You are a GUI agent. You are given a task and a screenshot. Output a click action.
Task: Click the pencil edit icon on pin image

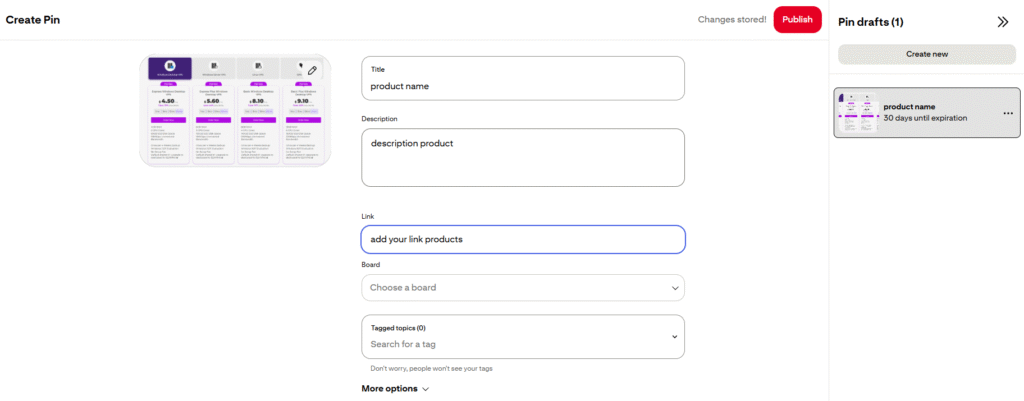coord(312,70)
